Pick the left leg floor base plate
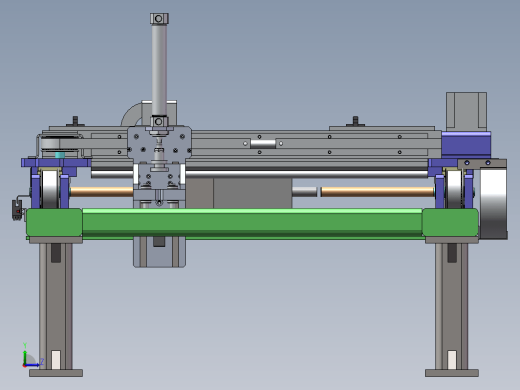The width and height of the screenshot is (520, 390). [56, 373]
